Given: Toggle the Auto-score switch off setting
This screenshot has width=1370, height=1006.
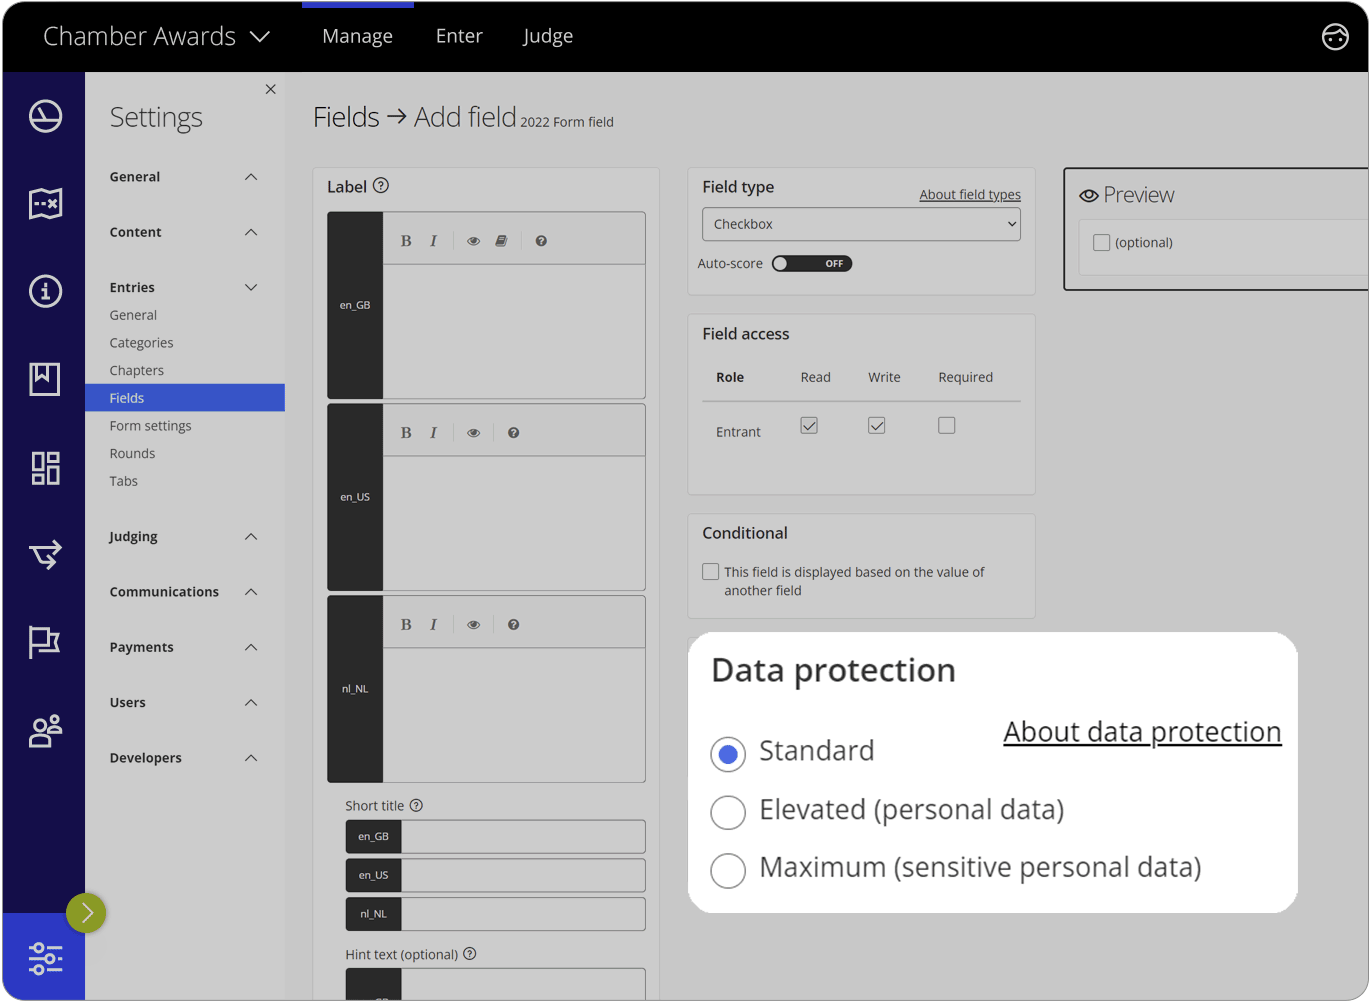Looking at the screenshot, I should 811,263.
